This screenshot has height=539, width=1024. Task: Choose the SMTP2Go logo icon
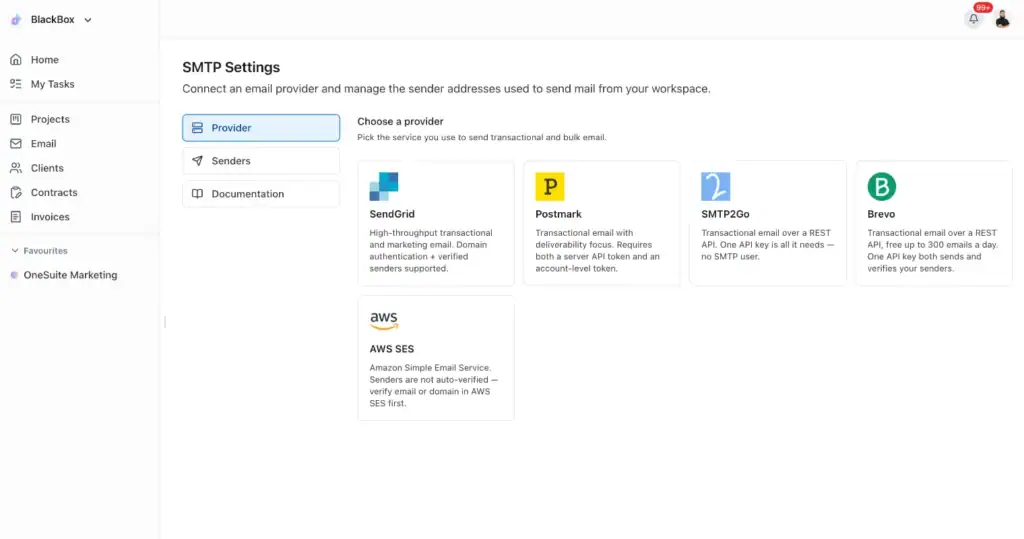(x=716, y=187)
